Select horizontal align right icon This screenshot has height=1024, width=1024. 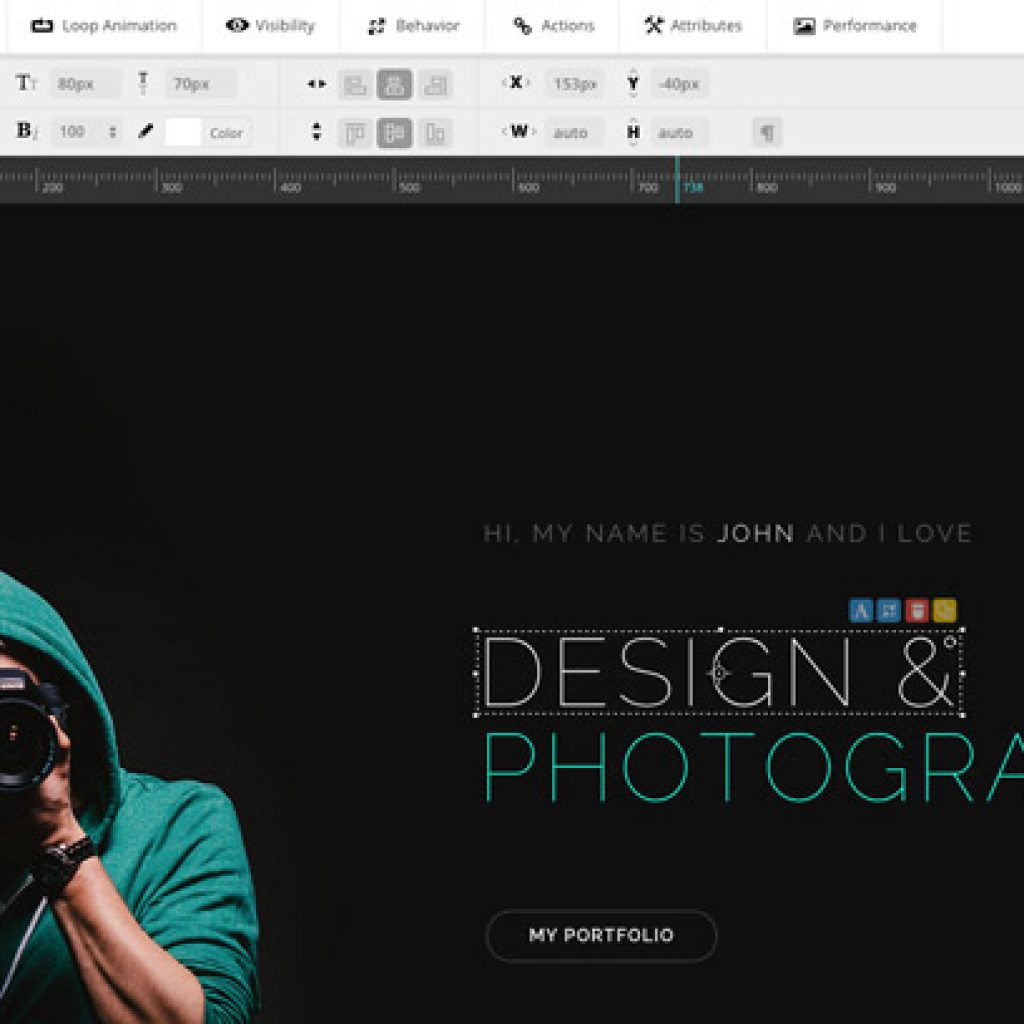434,85
